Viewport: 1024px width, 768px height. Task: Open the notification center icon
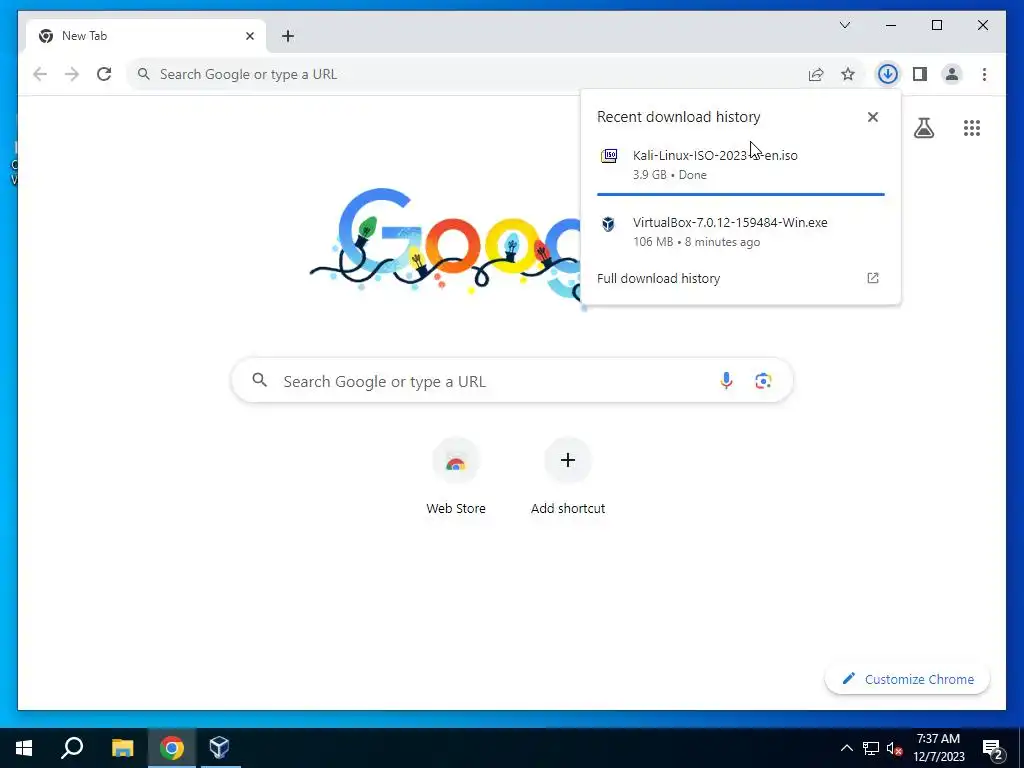pyautogui.click(x=993, y=749)
